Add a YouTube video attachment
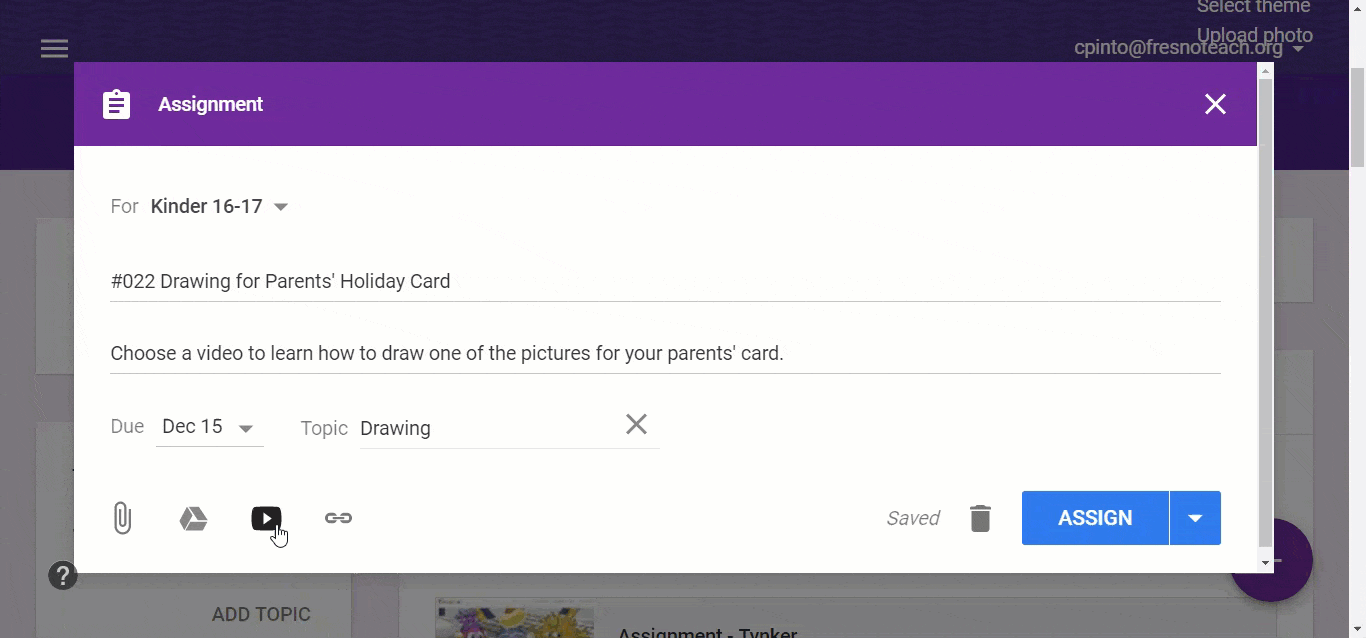This screenshot has width=1366, height=638. tap(266, 518)
